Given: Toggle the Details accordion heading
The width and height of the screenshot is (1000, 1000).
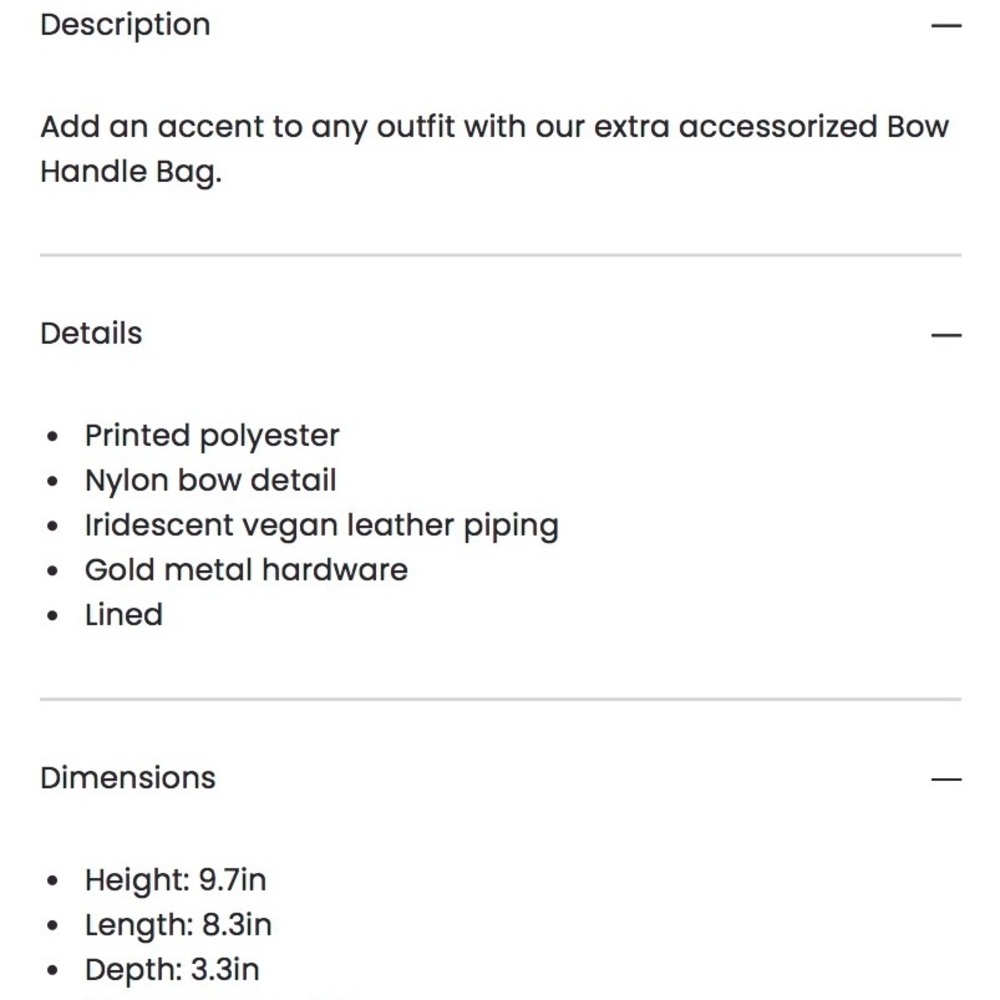Looking at the screenshot, I should tap(91, 334).
